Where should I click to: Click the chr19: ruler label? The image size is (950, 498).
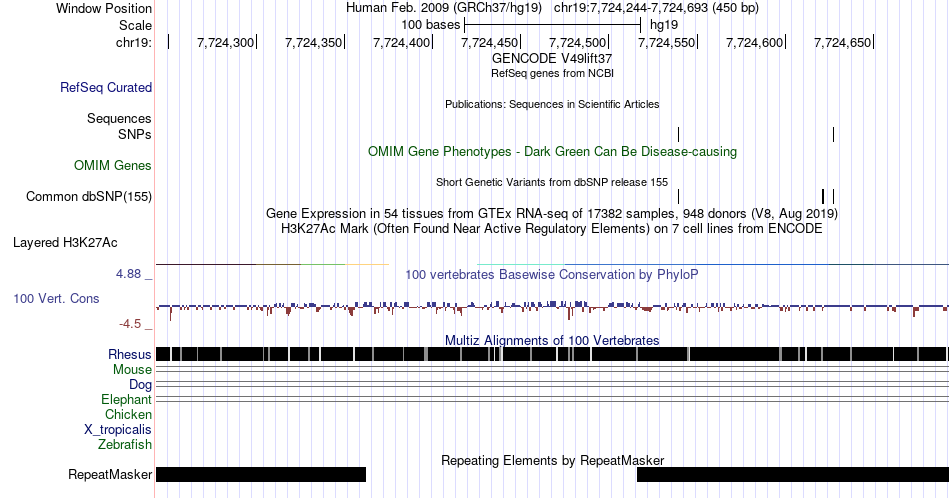point(134,42)
